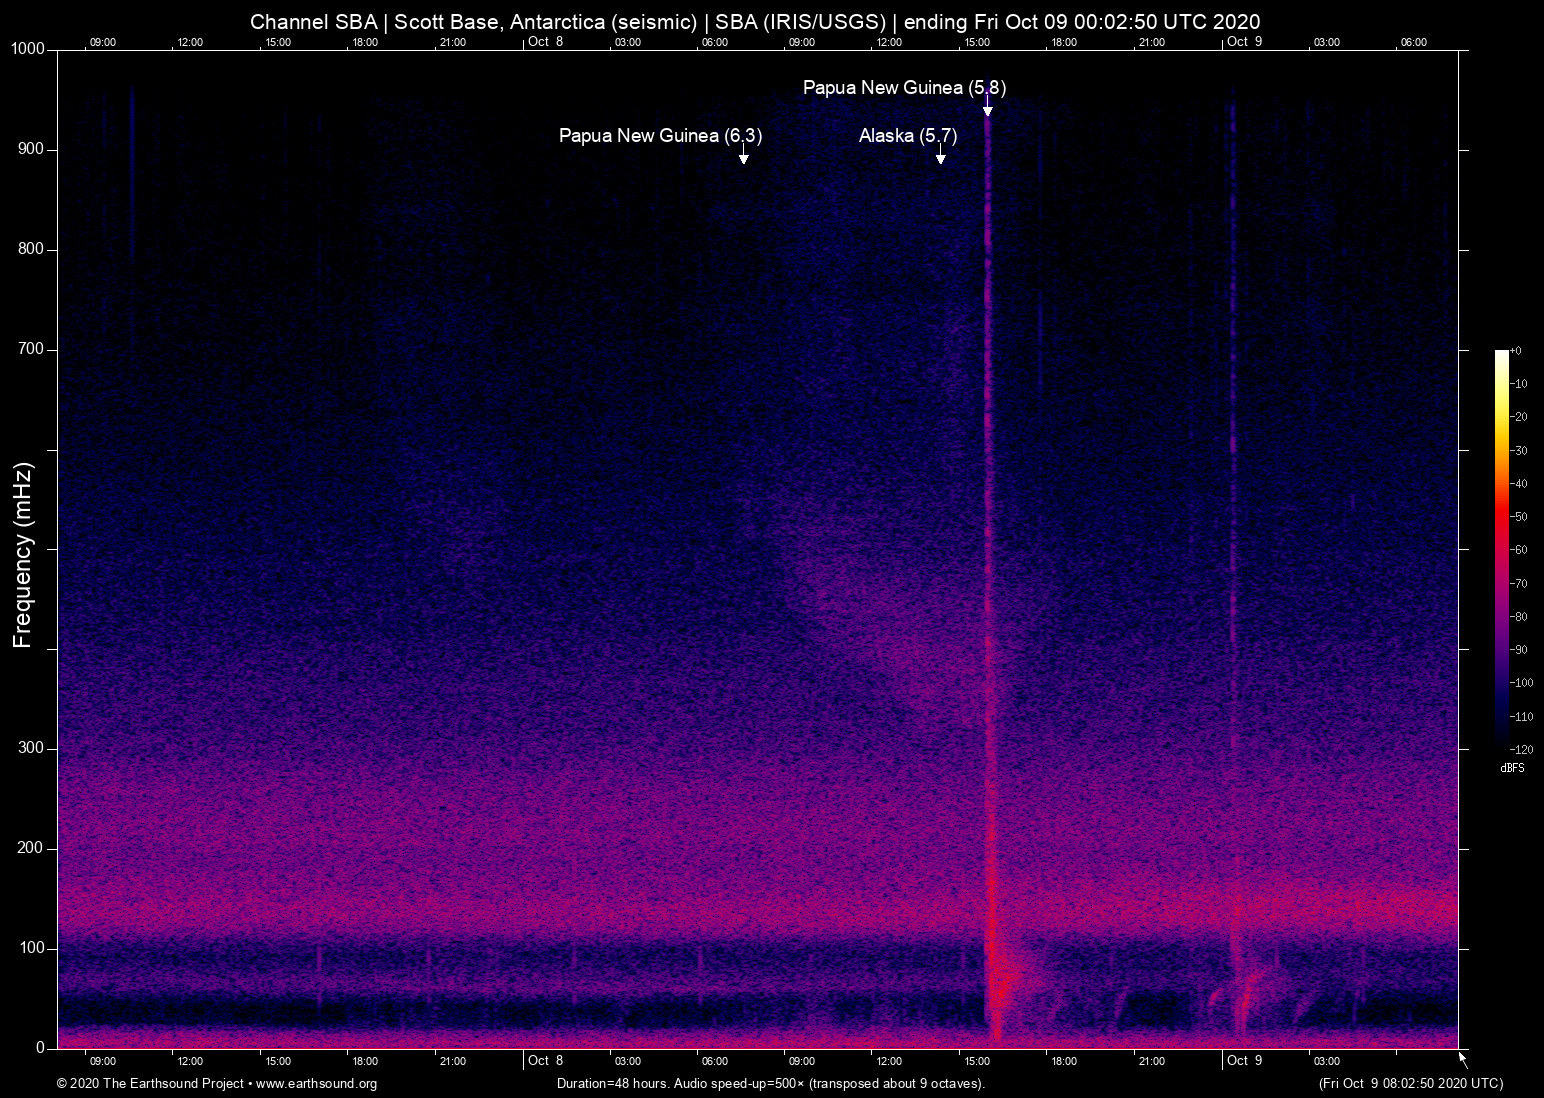Click the Fri Oct 9 08:02:50 timestamp
The height and width of the screenshot is (1098, 1544).
pos(1410,1084)
